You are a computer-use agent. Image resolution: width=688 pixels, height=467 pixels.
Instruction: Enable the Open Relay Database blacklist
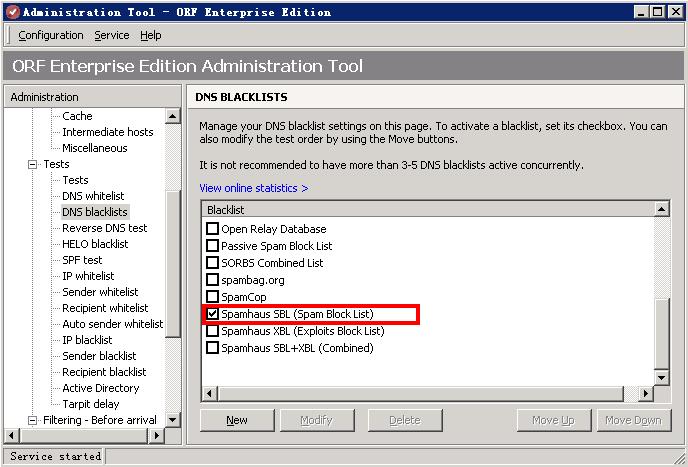pyautogui.click(x=212, y=229)
